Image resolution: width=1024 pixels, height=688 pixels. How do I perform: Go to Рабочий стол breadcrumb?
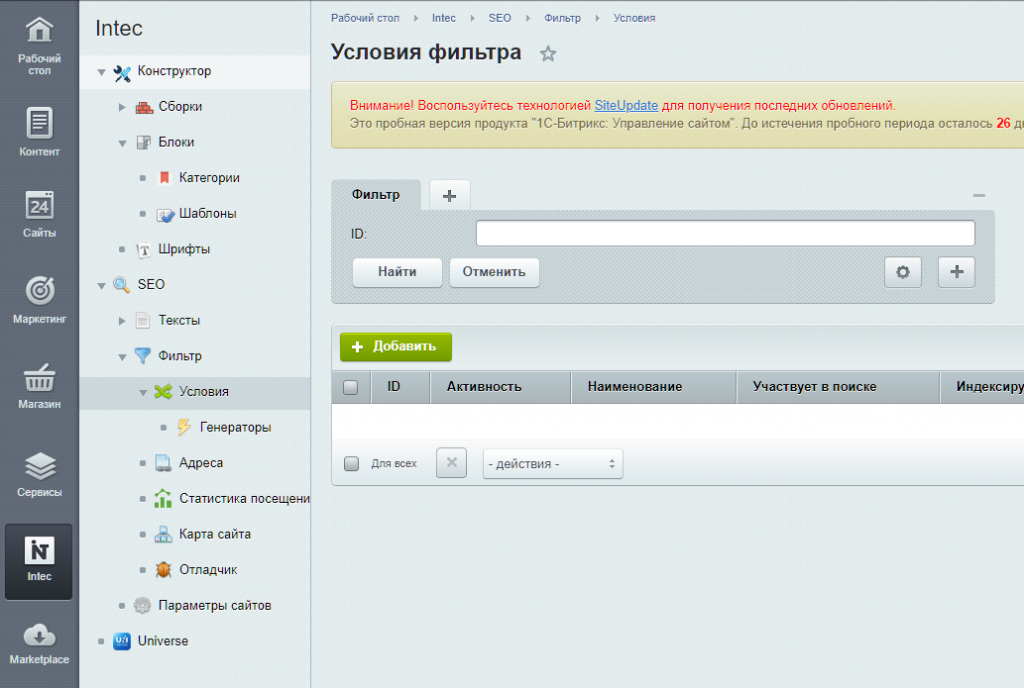coord(365,18)
